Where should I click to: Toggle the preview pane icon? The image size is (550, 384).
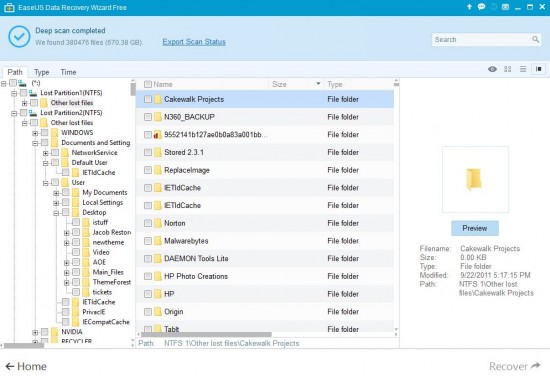coord(539,69)
